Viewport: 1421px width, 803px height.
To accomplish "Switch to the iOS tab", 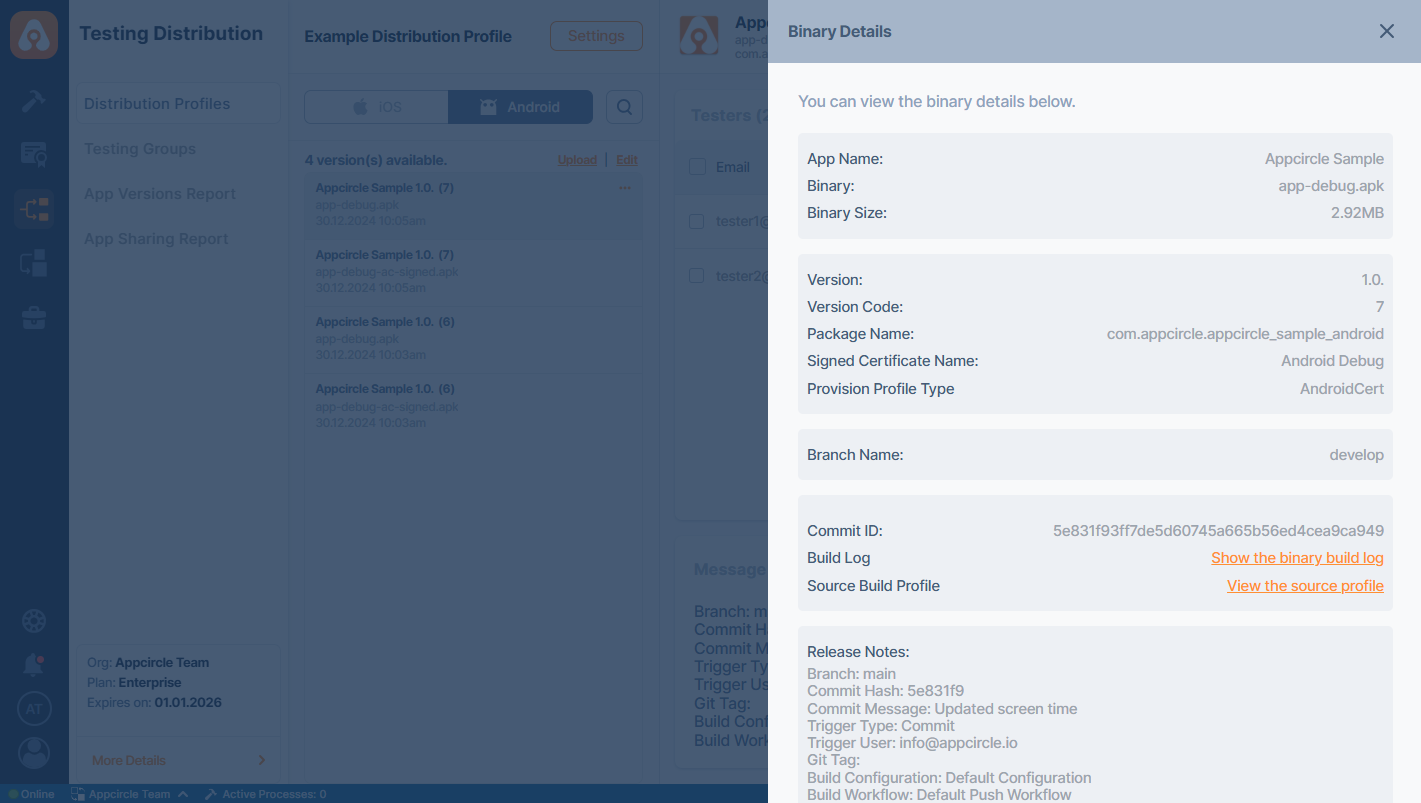I will click(376, 107).
